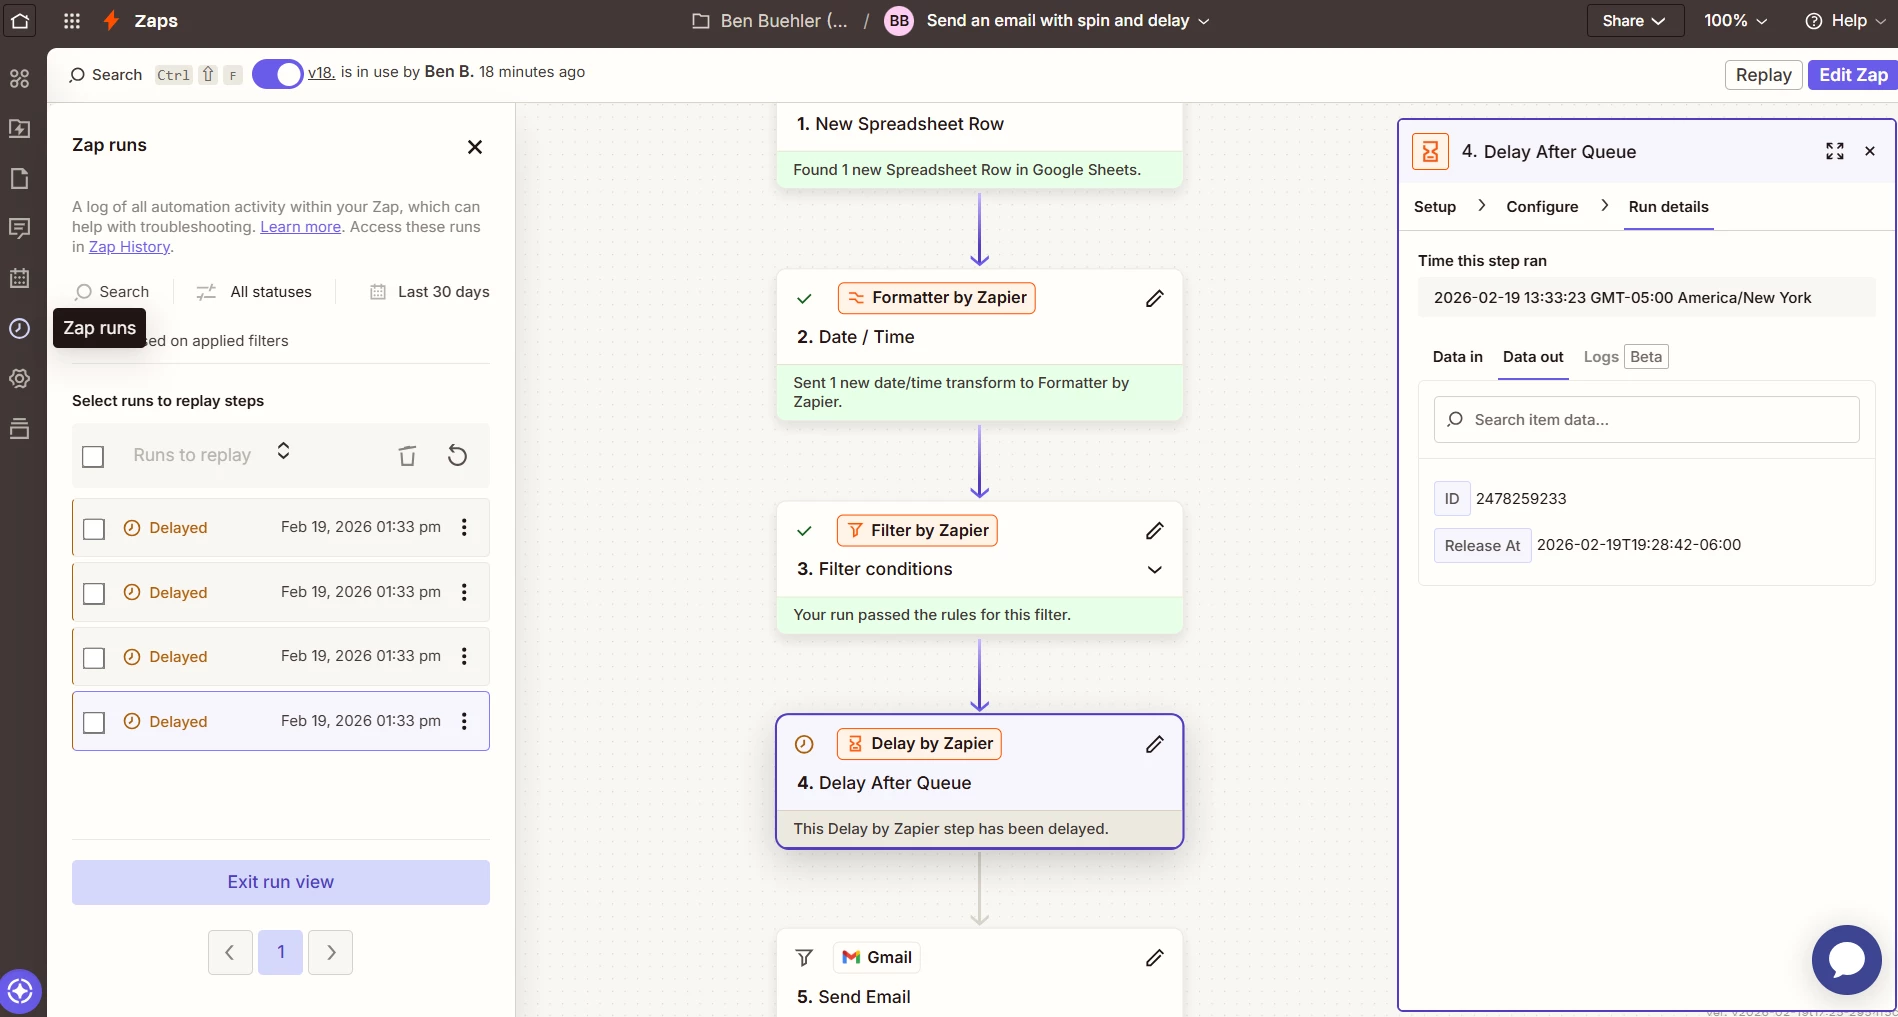Viewport: 1898px width, 1017px height.
Task: Click the edit pencil on the Gmail step
Action: [x=1154, y=958]
